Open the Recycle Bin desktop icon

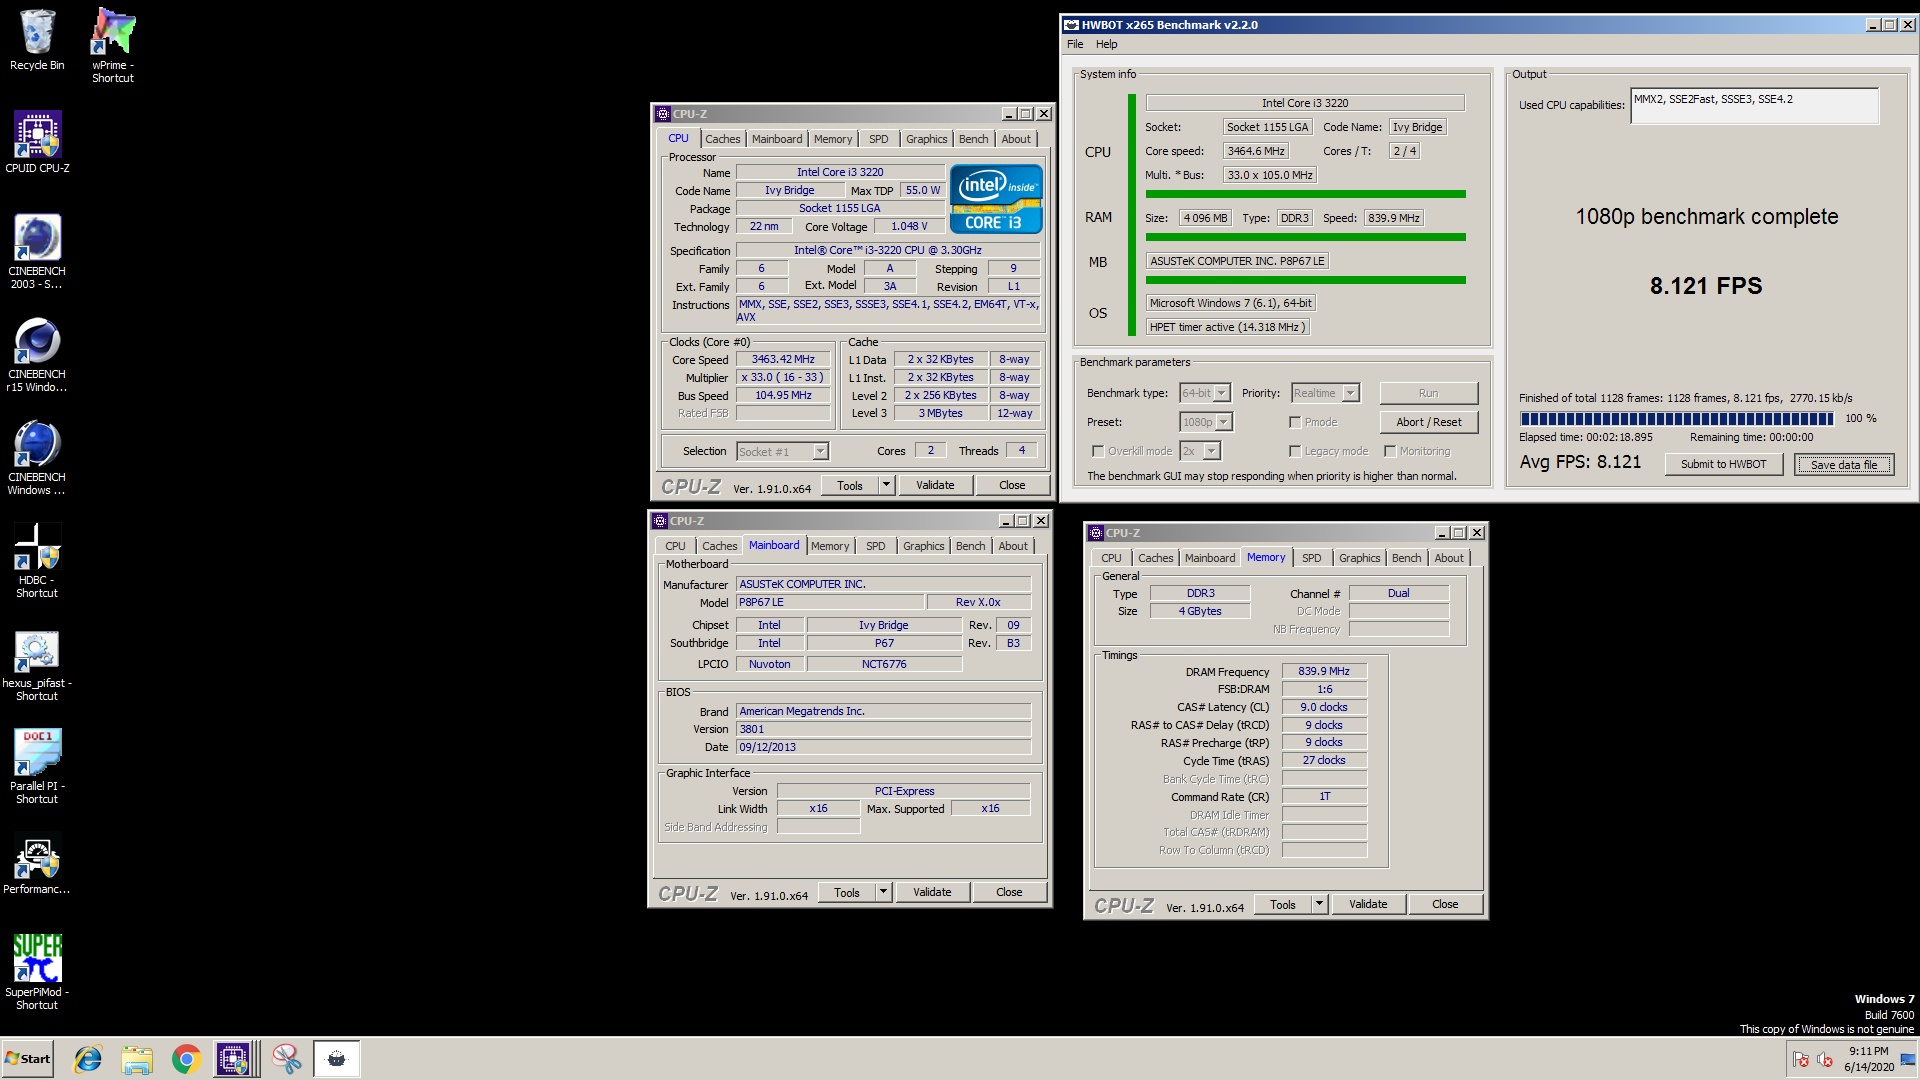pyautogui.click(x=37, y=40)
